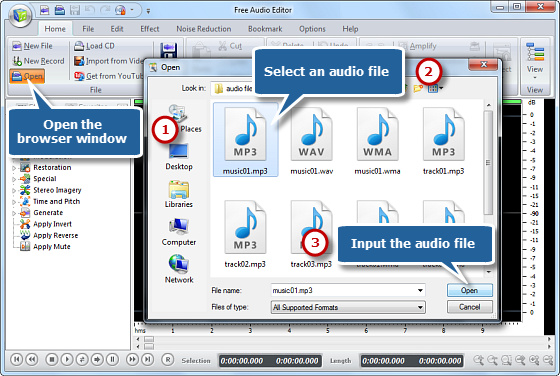The image size is (560, 376).
Task: Jump to end with skip-forward button
Action: tap(148, 359)
